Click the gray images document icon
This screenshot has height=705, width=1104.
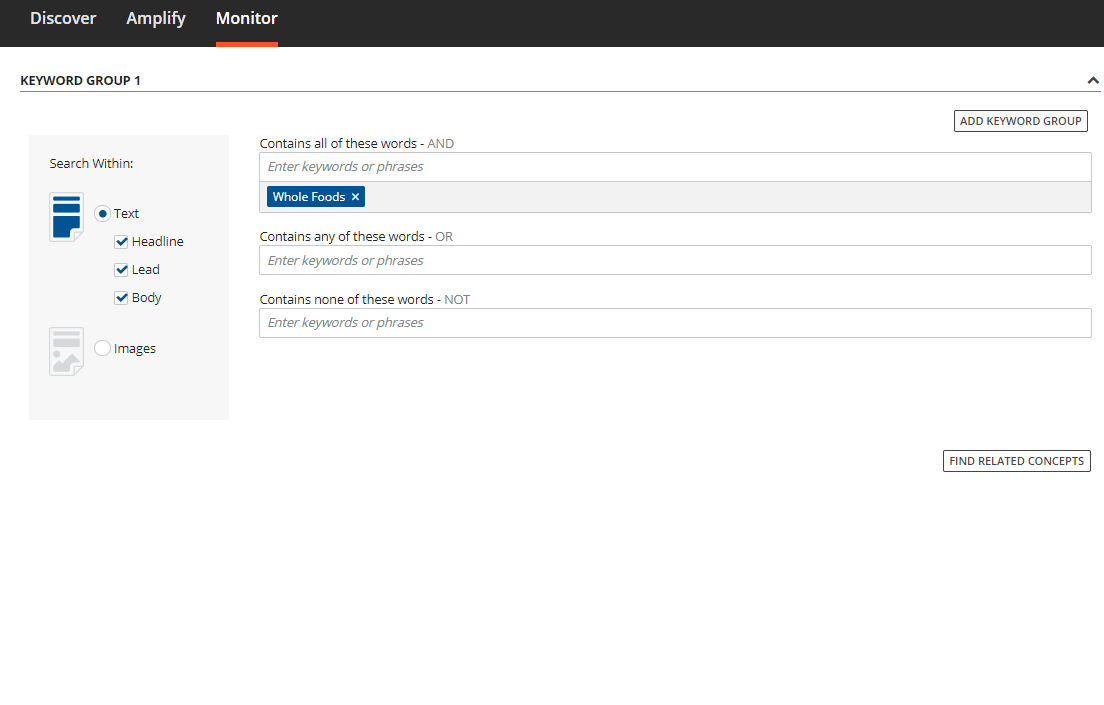pyautogui.click(x=67, y=351)
